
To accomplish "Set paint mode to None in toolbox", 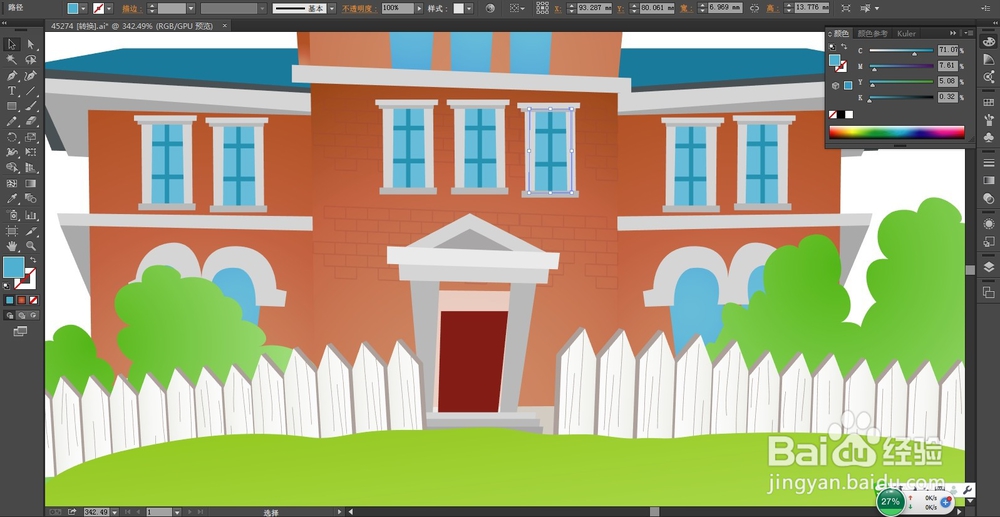I will (33, 300).
